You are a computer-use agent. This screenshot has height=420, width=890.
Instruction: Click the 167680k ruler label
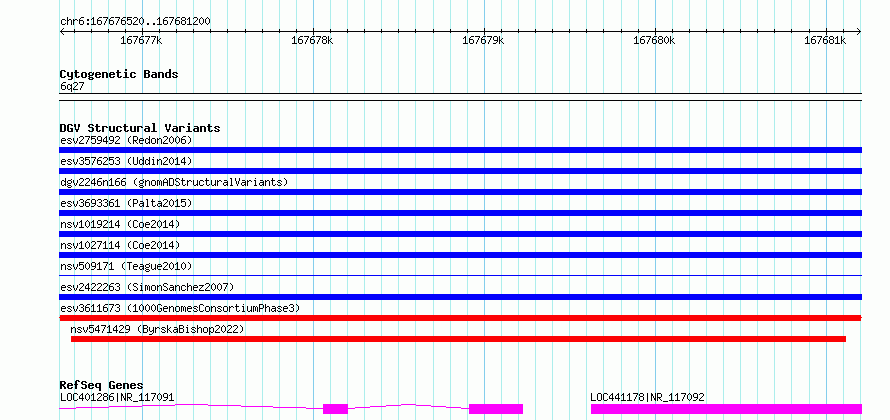coord(654,41)
